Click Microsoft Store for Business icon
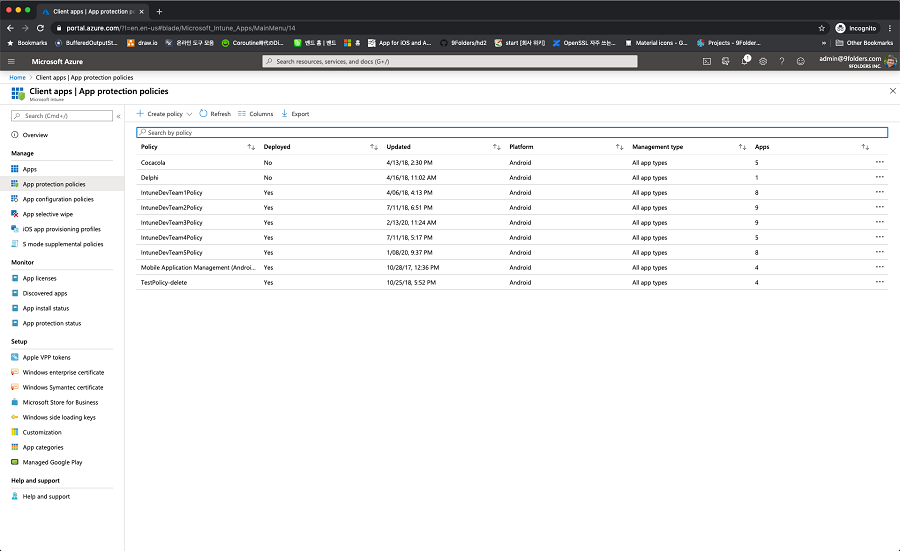 (15, 402)
